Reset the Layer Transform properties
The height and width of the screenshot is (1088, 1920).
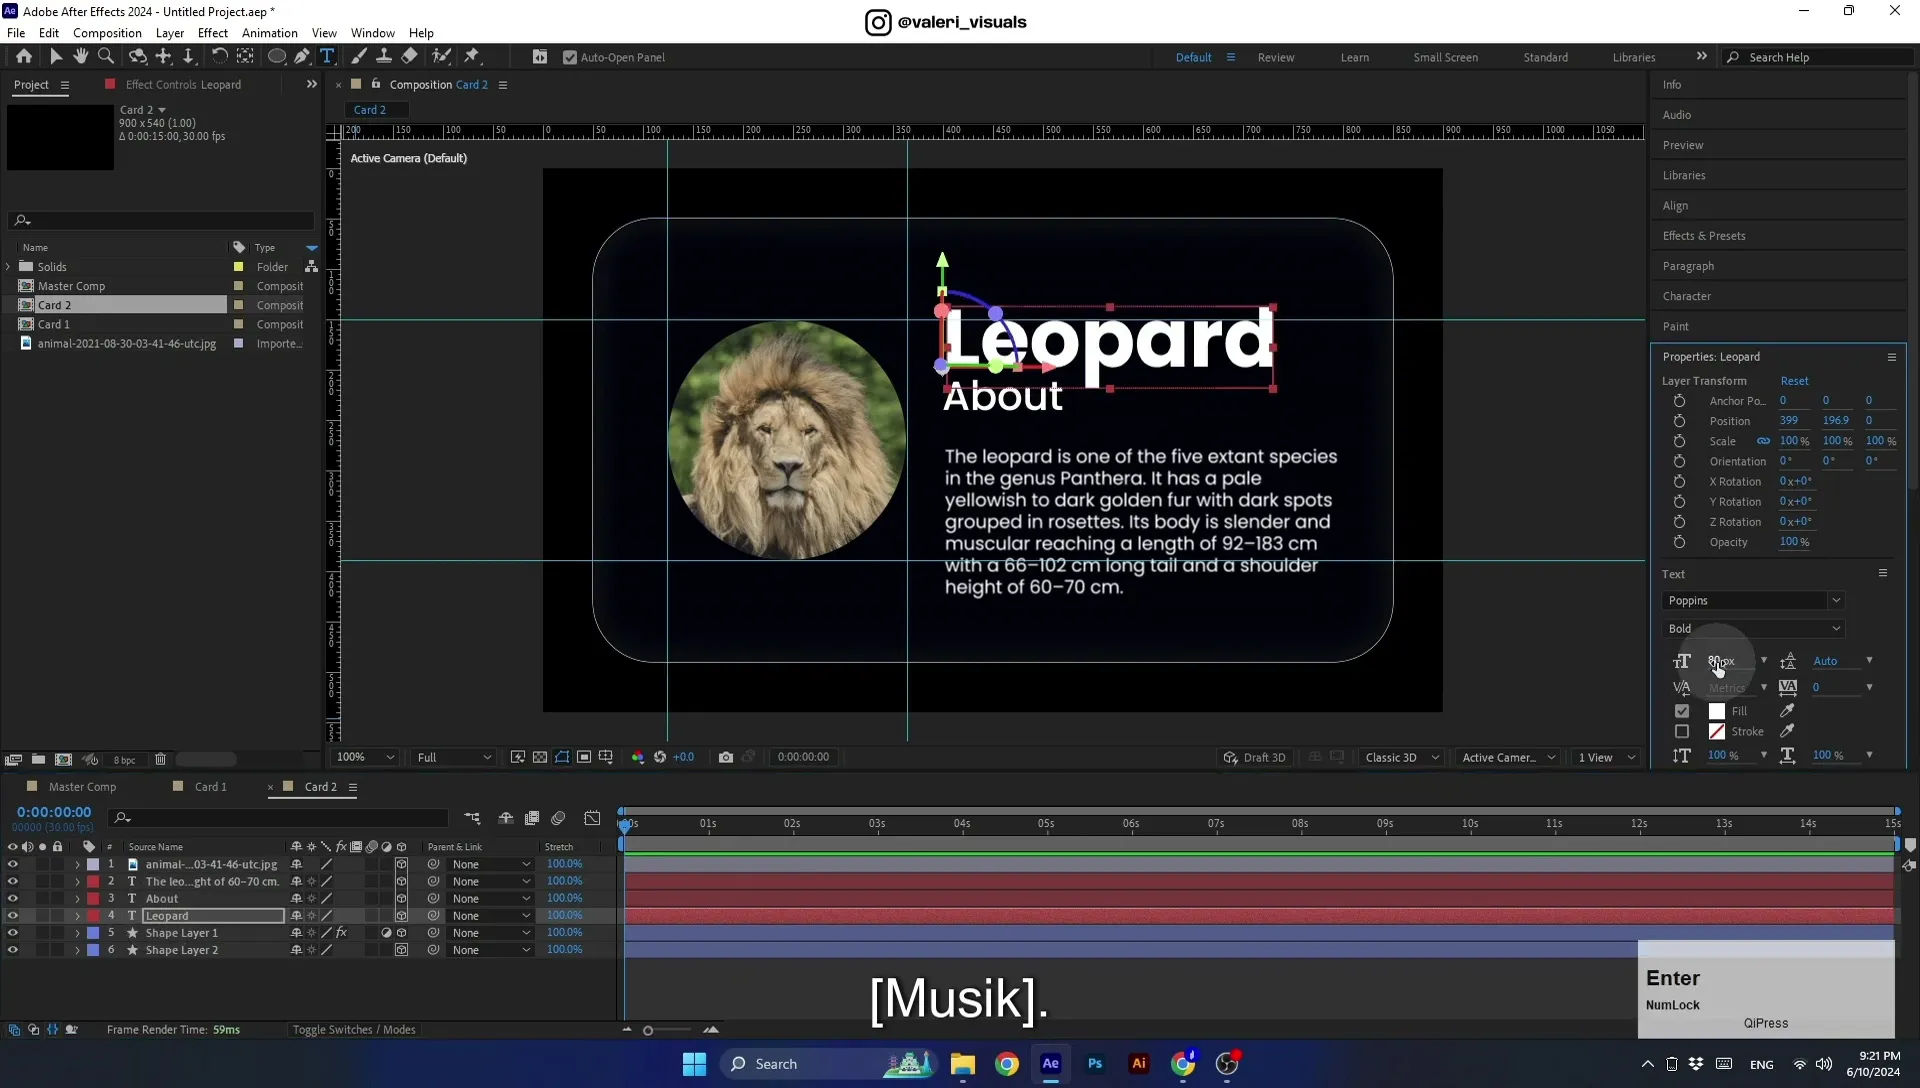pos(1794,381)
